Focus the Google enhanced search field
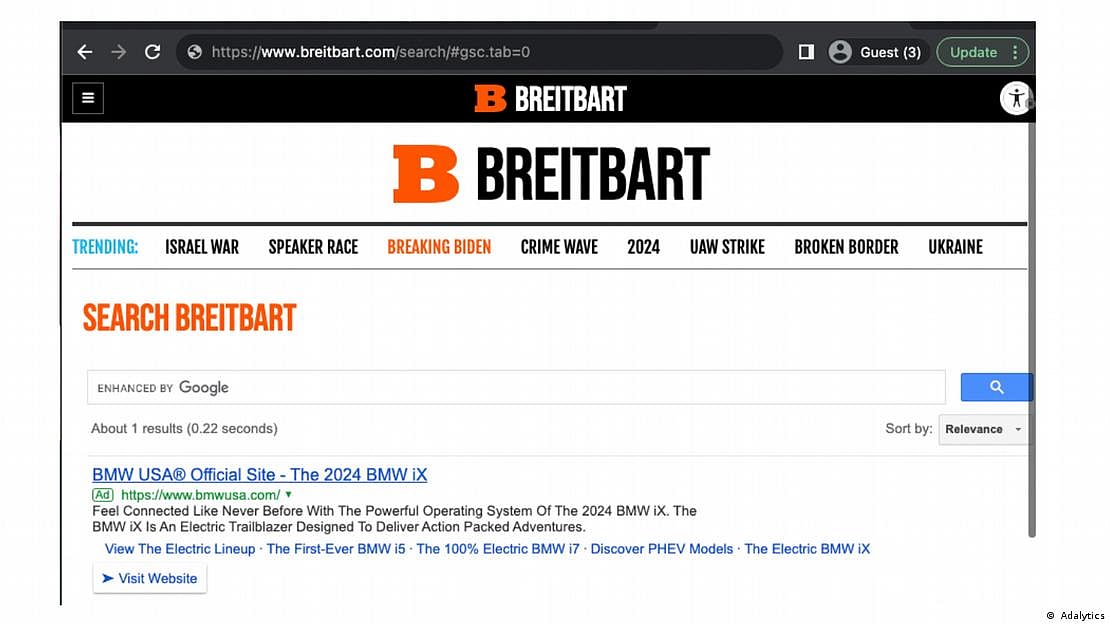Screen dimensions: 1110x624 516,387
